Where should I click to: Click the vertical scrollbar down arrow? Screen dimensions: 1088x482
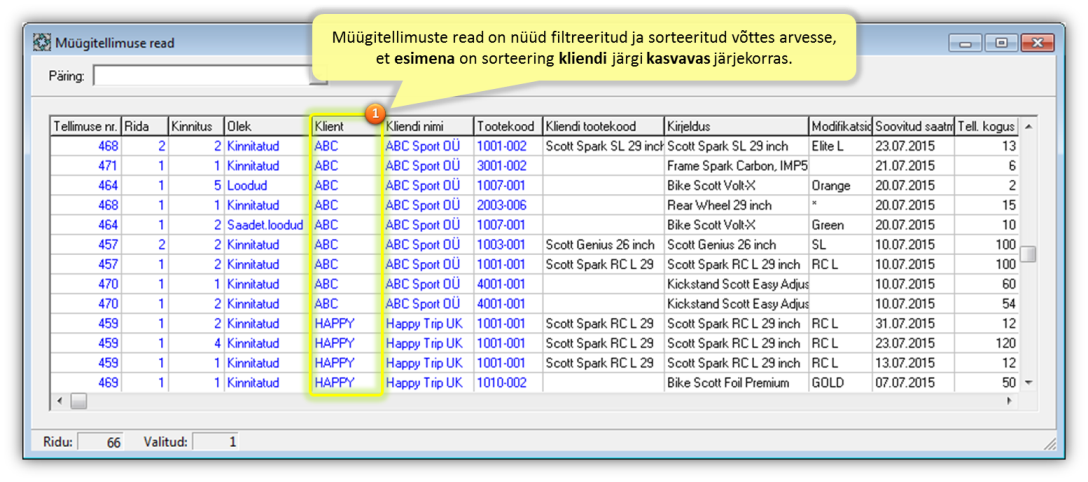tap(1028, 383)
